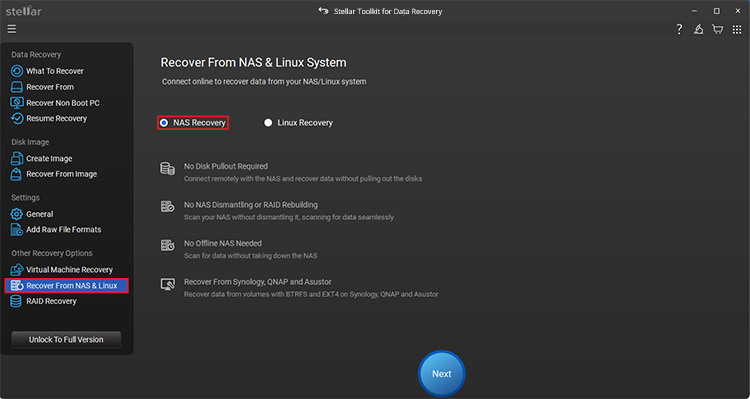The height and width of the screenshot is (399, 750).
Task: Click 'Scan your NAS without dismantling it' description
Action: pyautogui.click(x=289, y=217)
